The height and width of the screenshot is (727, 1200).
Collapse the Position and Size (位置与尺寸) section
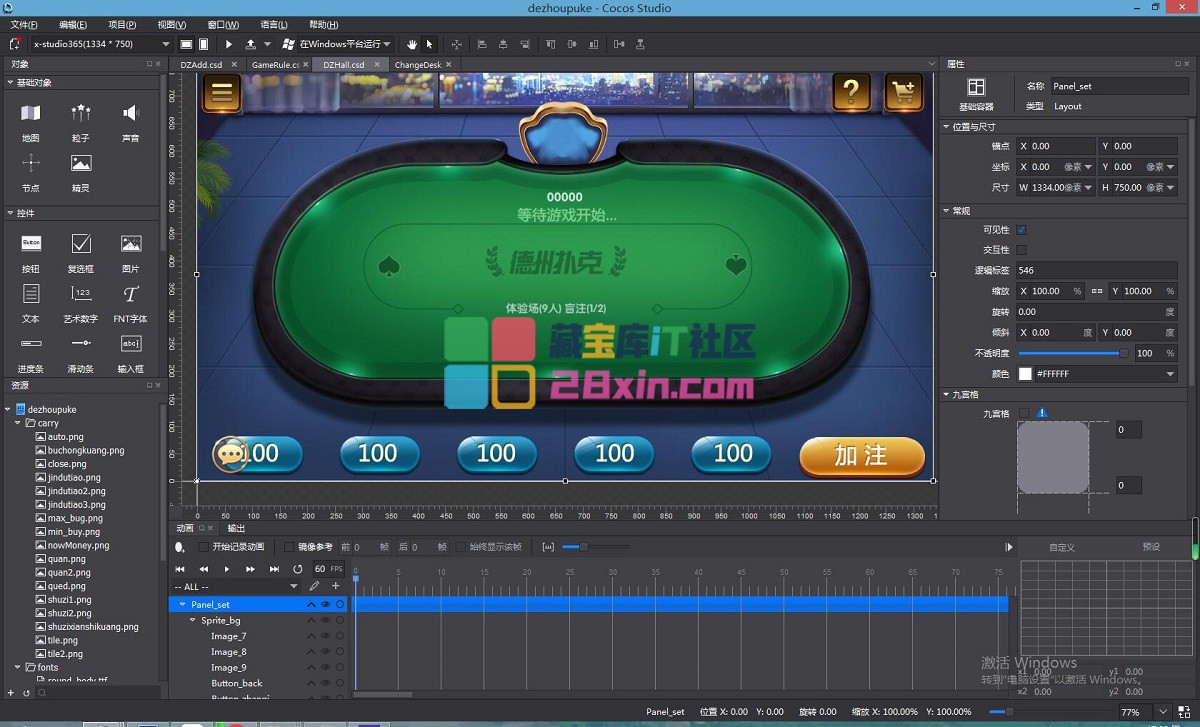(x=947, y=127)
